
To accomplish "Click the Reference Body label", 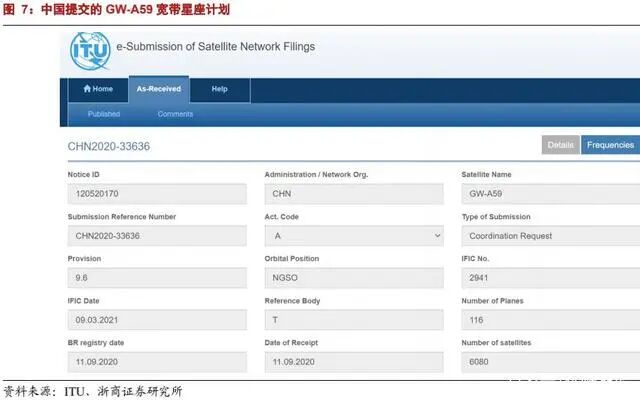I will pos(292,301).
